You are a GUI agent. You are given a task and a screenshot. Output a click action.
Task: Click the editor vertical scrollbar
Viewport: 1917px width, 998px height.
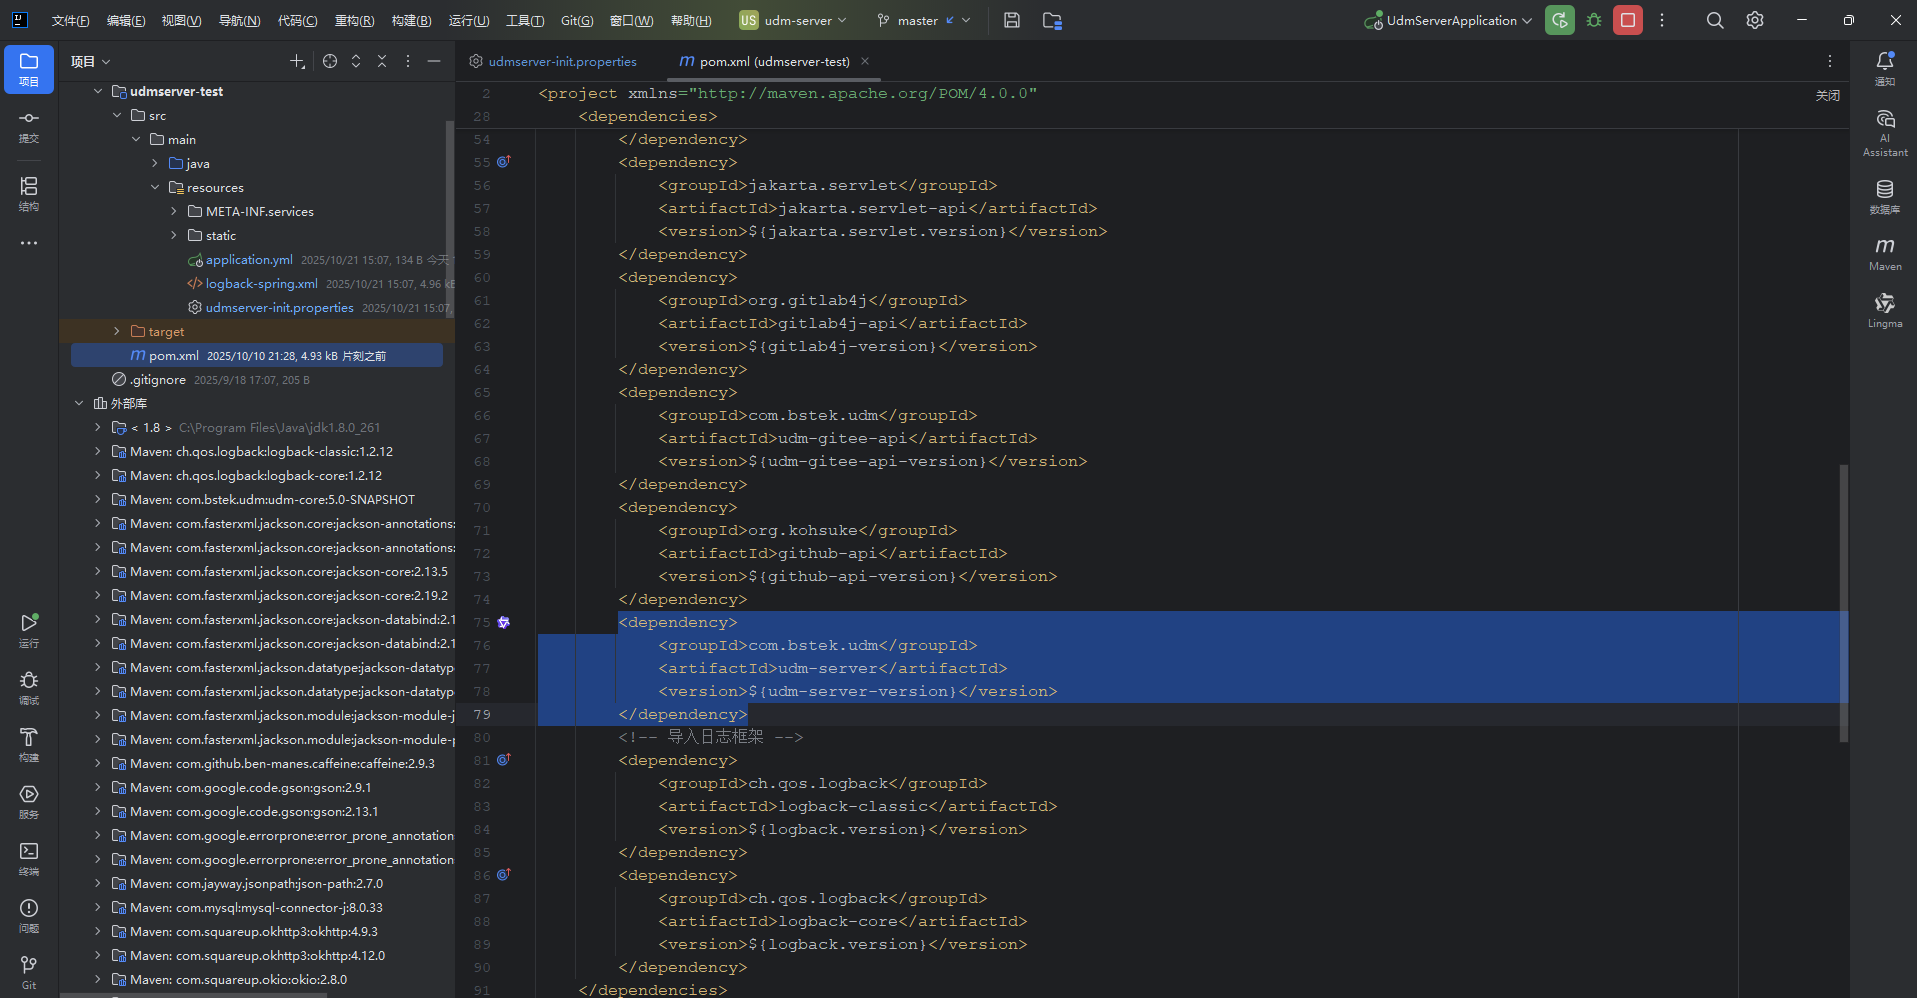click(x=1843, y=600)
